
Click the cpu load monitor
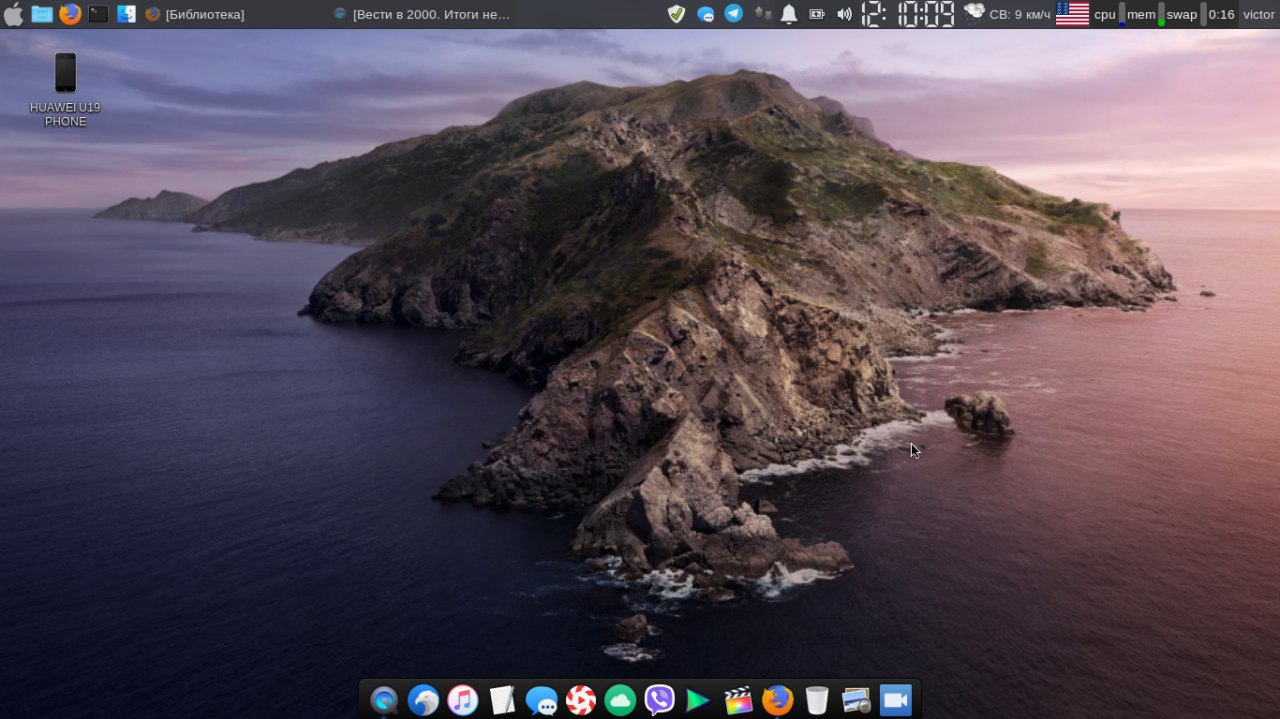point(1109,14)
